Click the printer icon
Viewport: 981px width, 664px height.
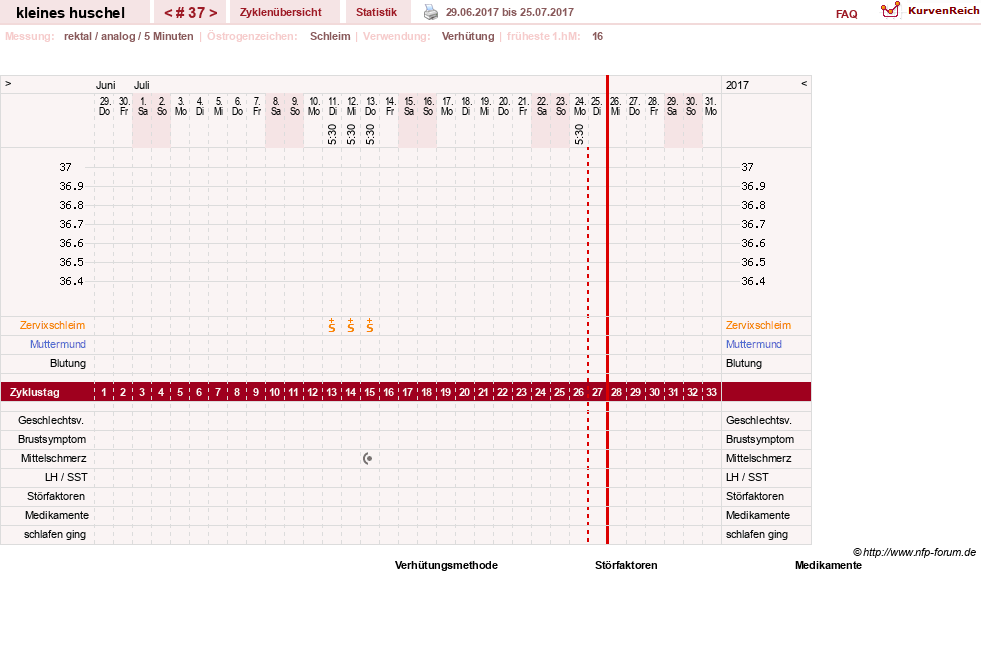[x=431, y=12]
